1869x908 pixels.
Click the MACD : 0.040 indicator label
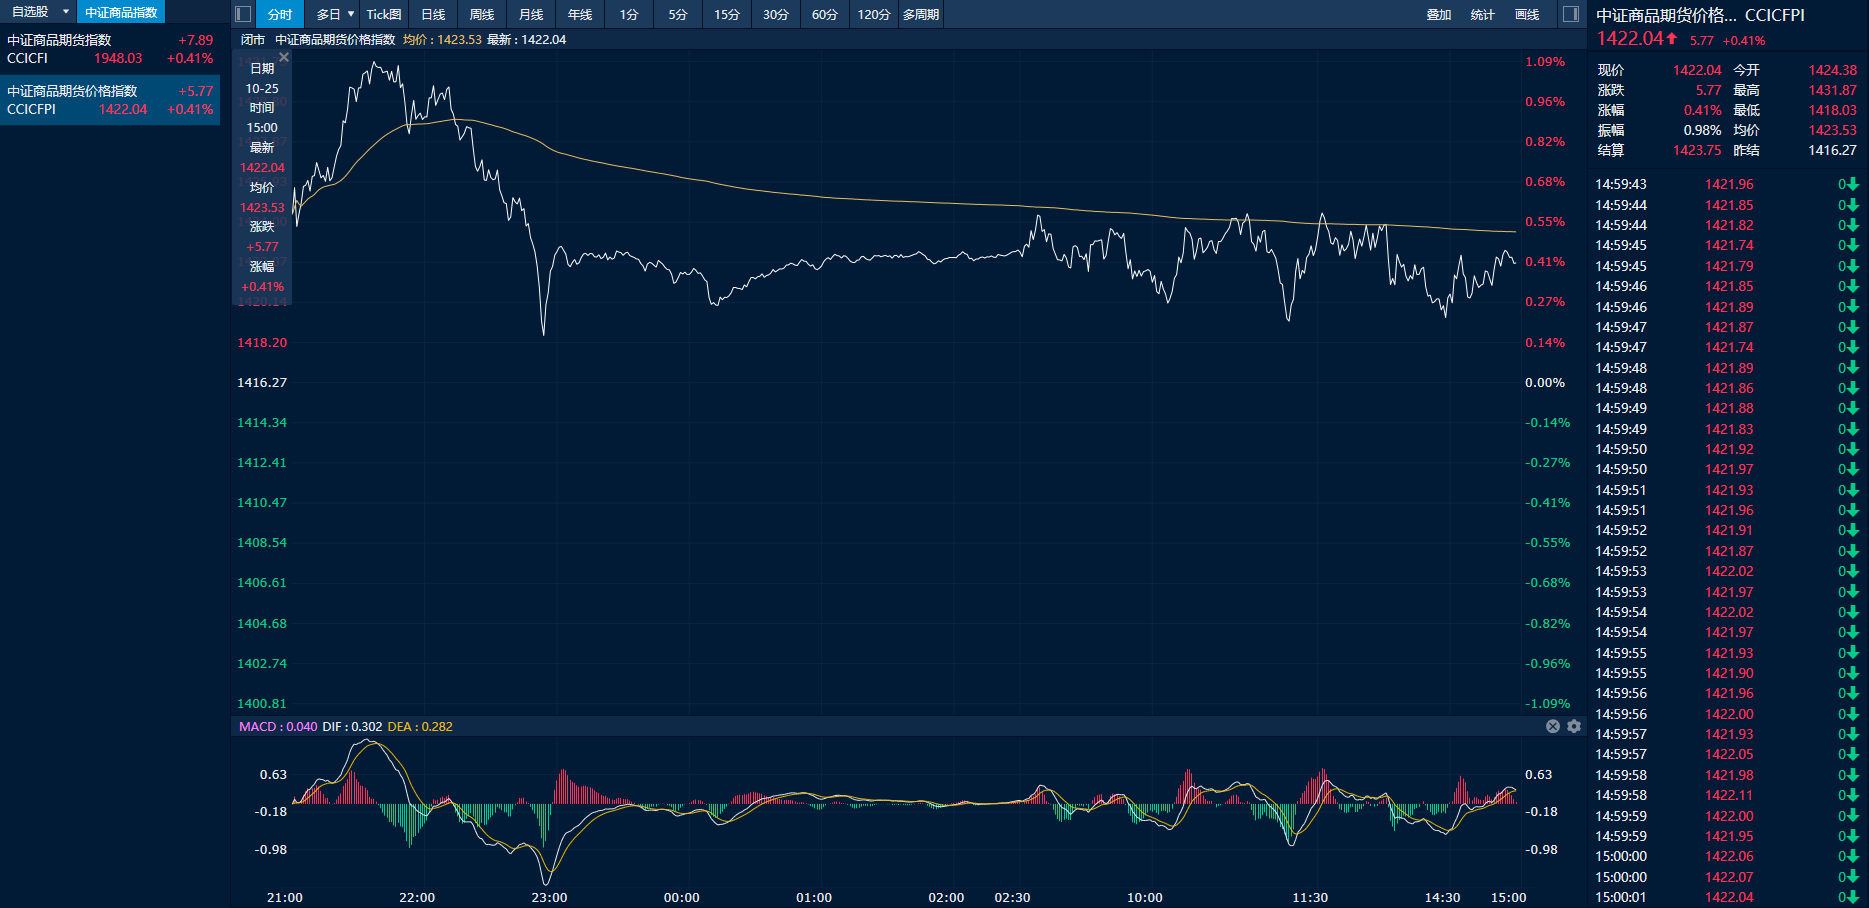(x=278, y=726)
